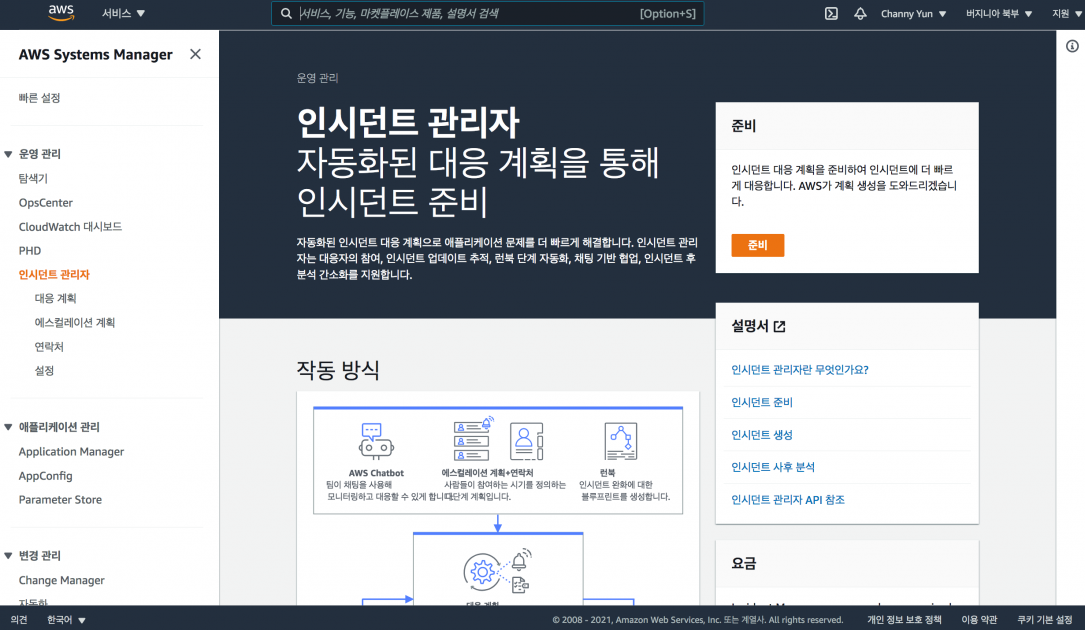This screenshot has height=630, width=1085.
Task: Select 대응 계획 in the sidebar
Action: [x=55, y=298]
